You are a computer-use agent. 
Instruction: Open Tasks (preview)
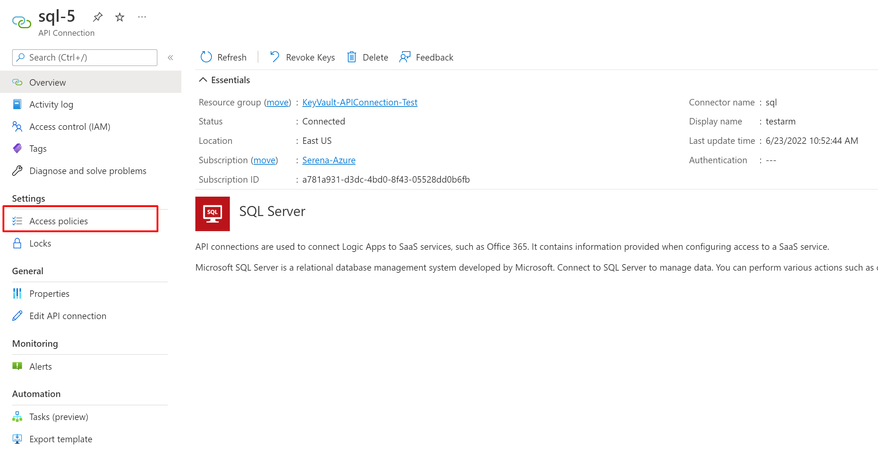coord(59,417)
